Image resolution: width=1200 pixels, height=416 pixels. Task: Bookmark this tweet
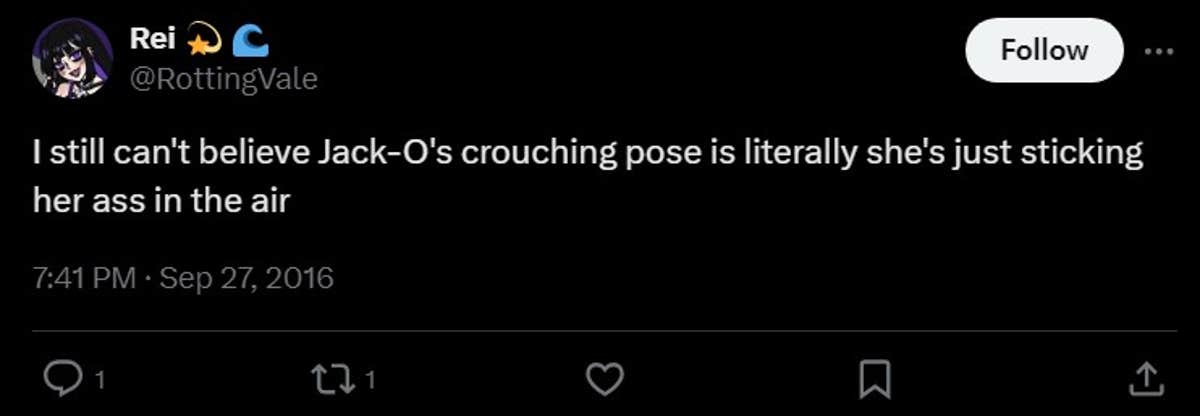877,377
